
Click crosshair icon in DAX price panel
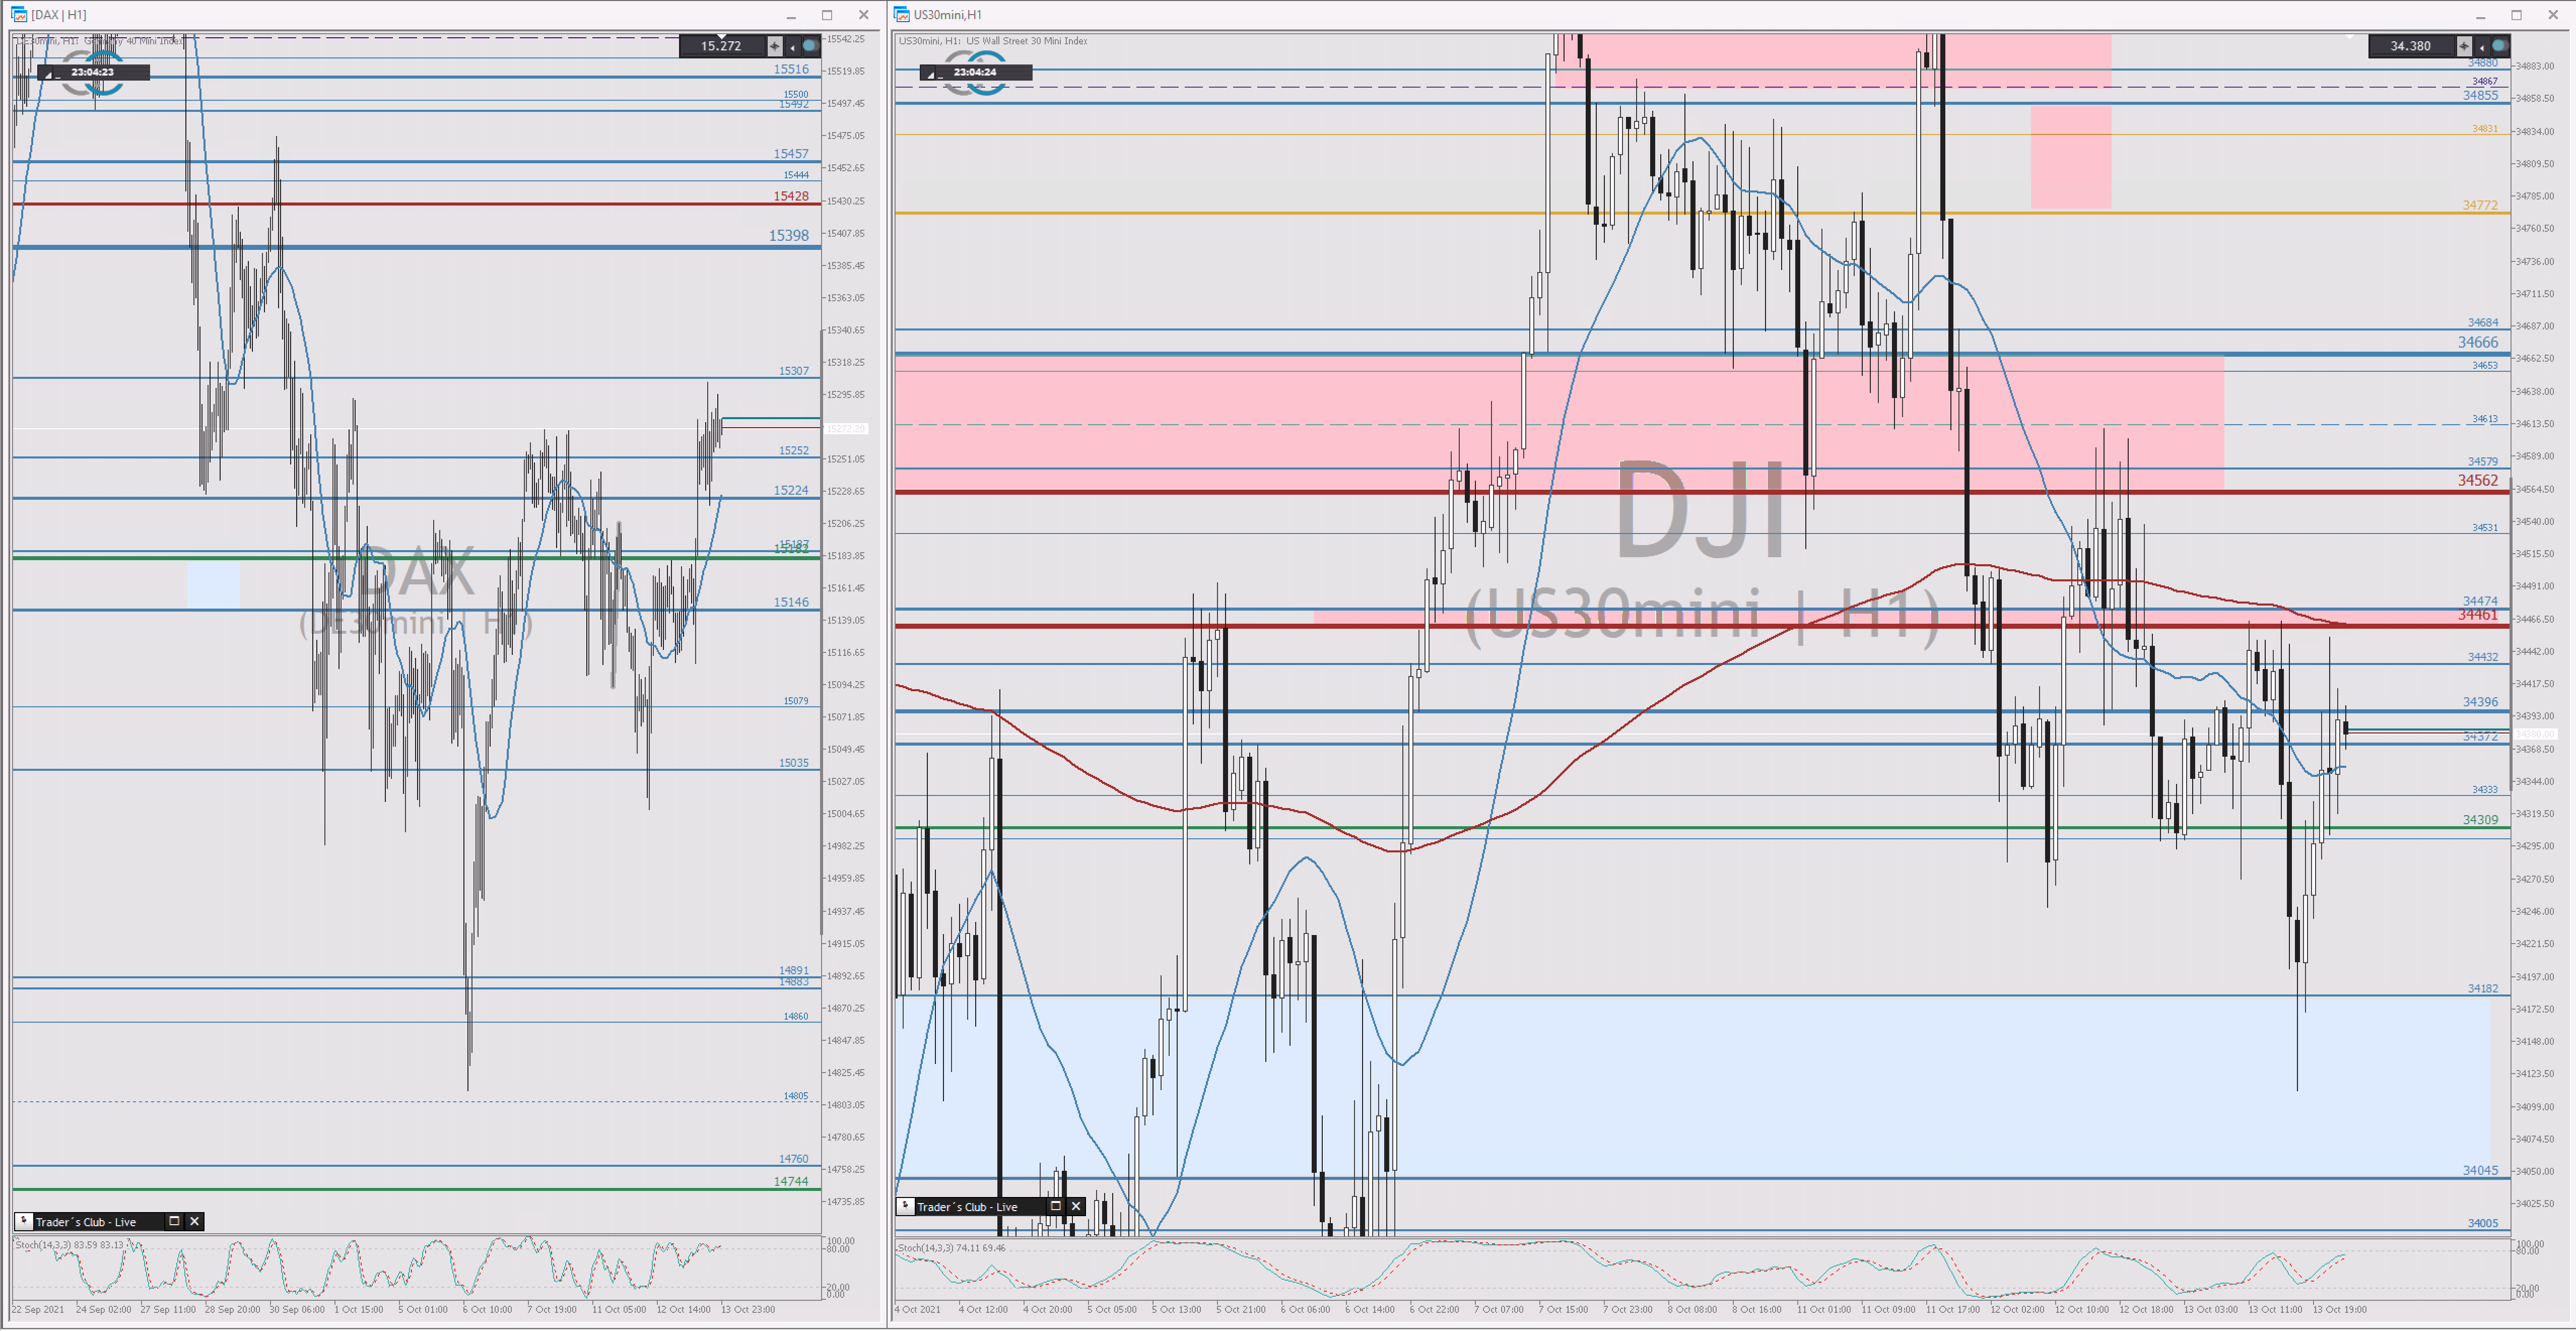pos(775,46)
